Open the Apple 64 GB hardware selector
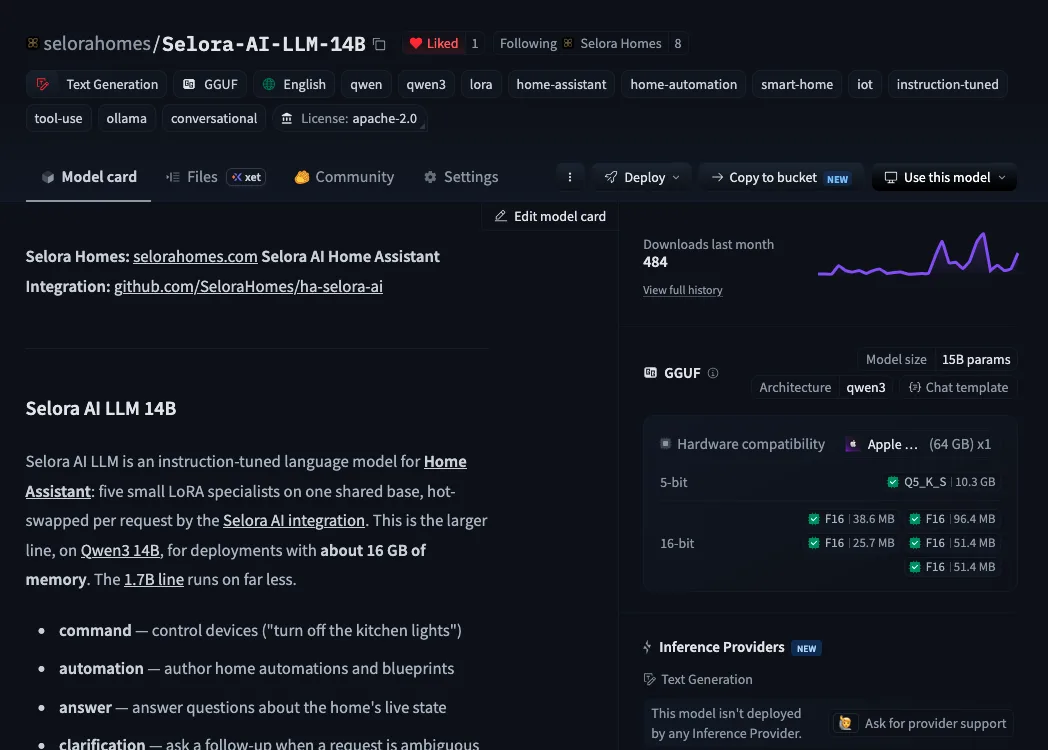 [918, 444]
